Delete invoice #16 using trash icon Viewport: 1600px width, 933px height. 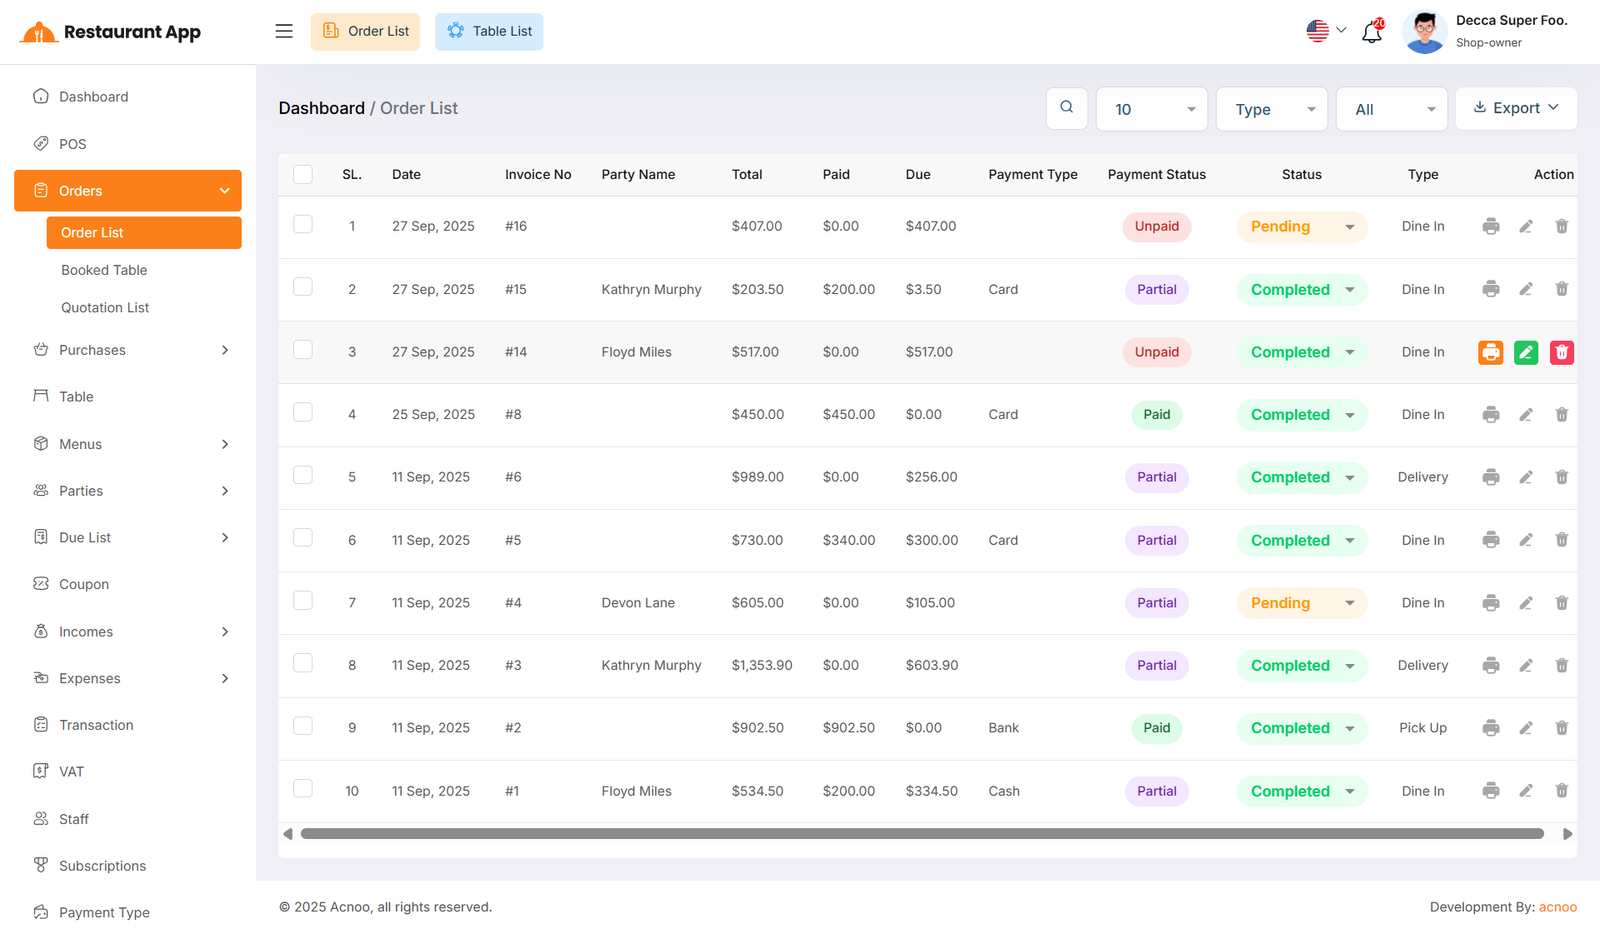[x=1561, y=227]
